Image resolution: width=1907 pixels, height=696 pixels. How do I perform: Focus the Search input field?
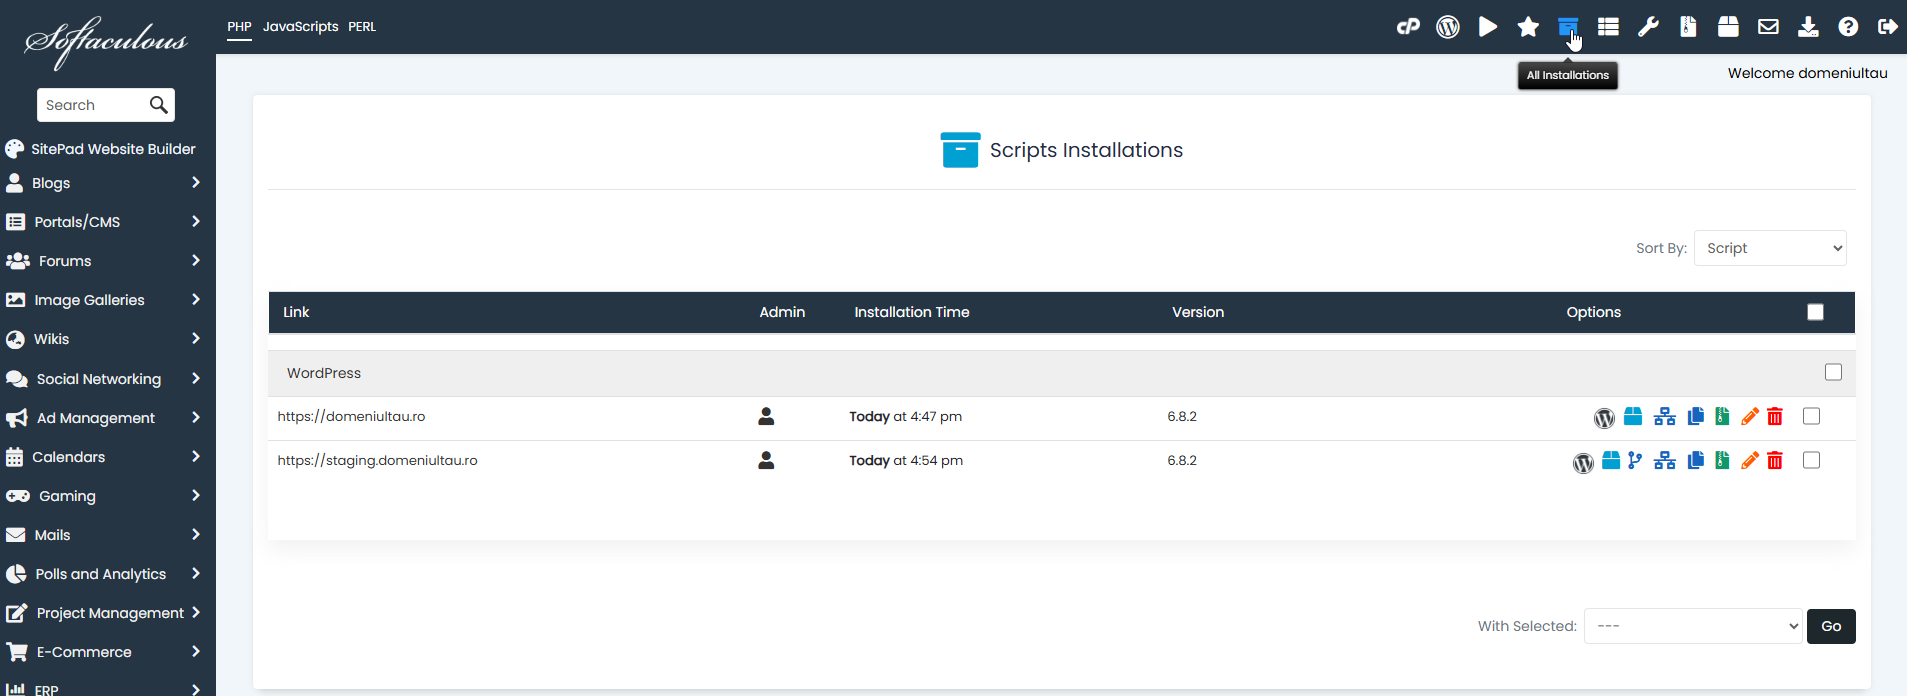[x=94, y=105]
